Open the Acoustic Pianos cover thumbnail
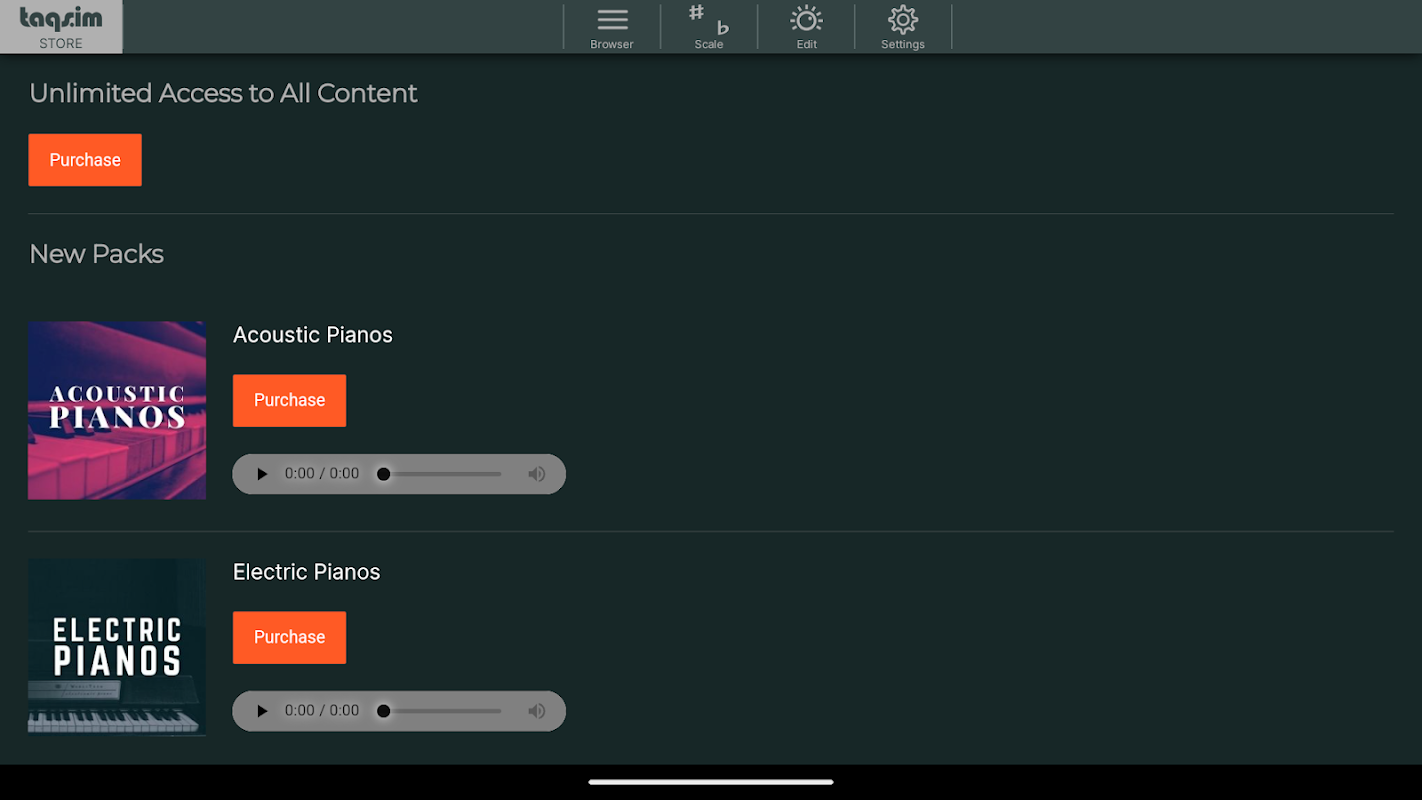Viewport: 1422px width, 800px height. coord(117,410)
